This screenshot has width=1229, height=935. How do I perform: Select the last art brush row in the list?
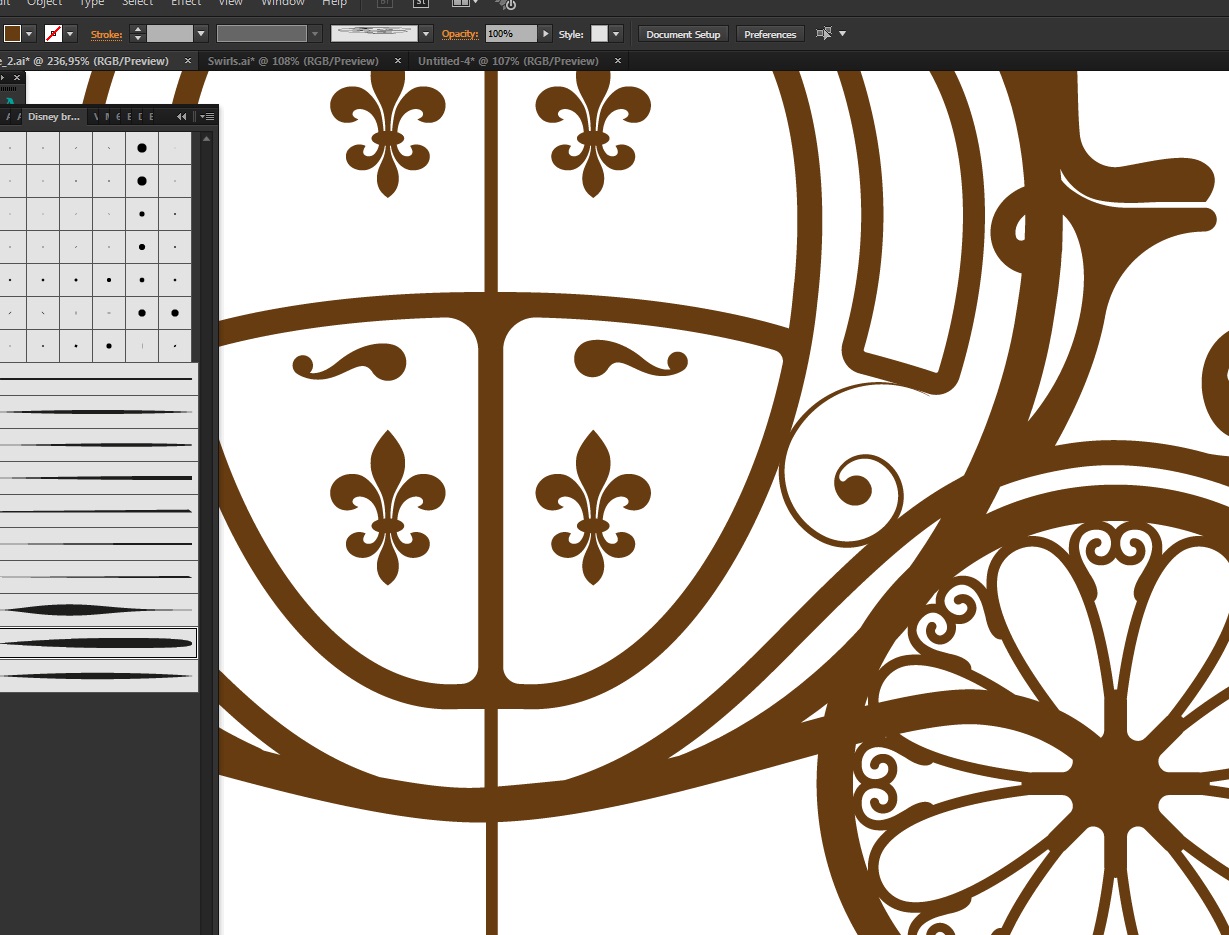[x=98, y=676]
